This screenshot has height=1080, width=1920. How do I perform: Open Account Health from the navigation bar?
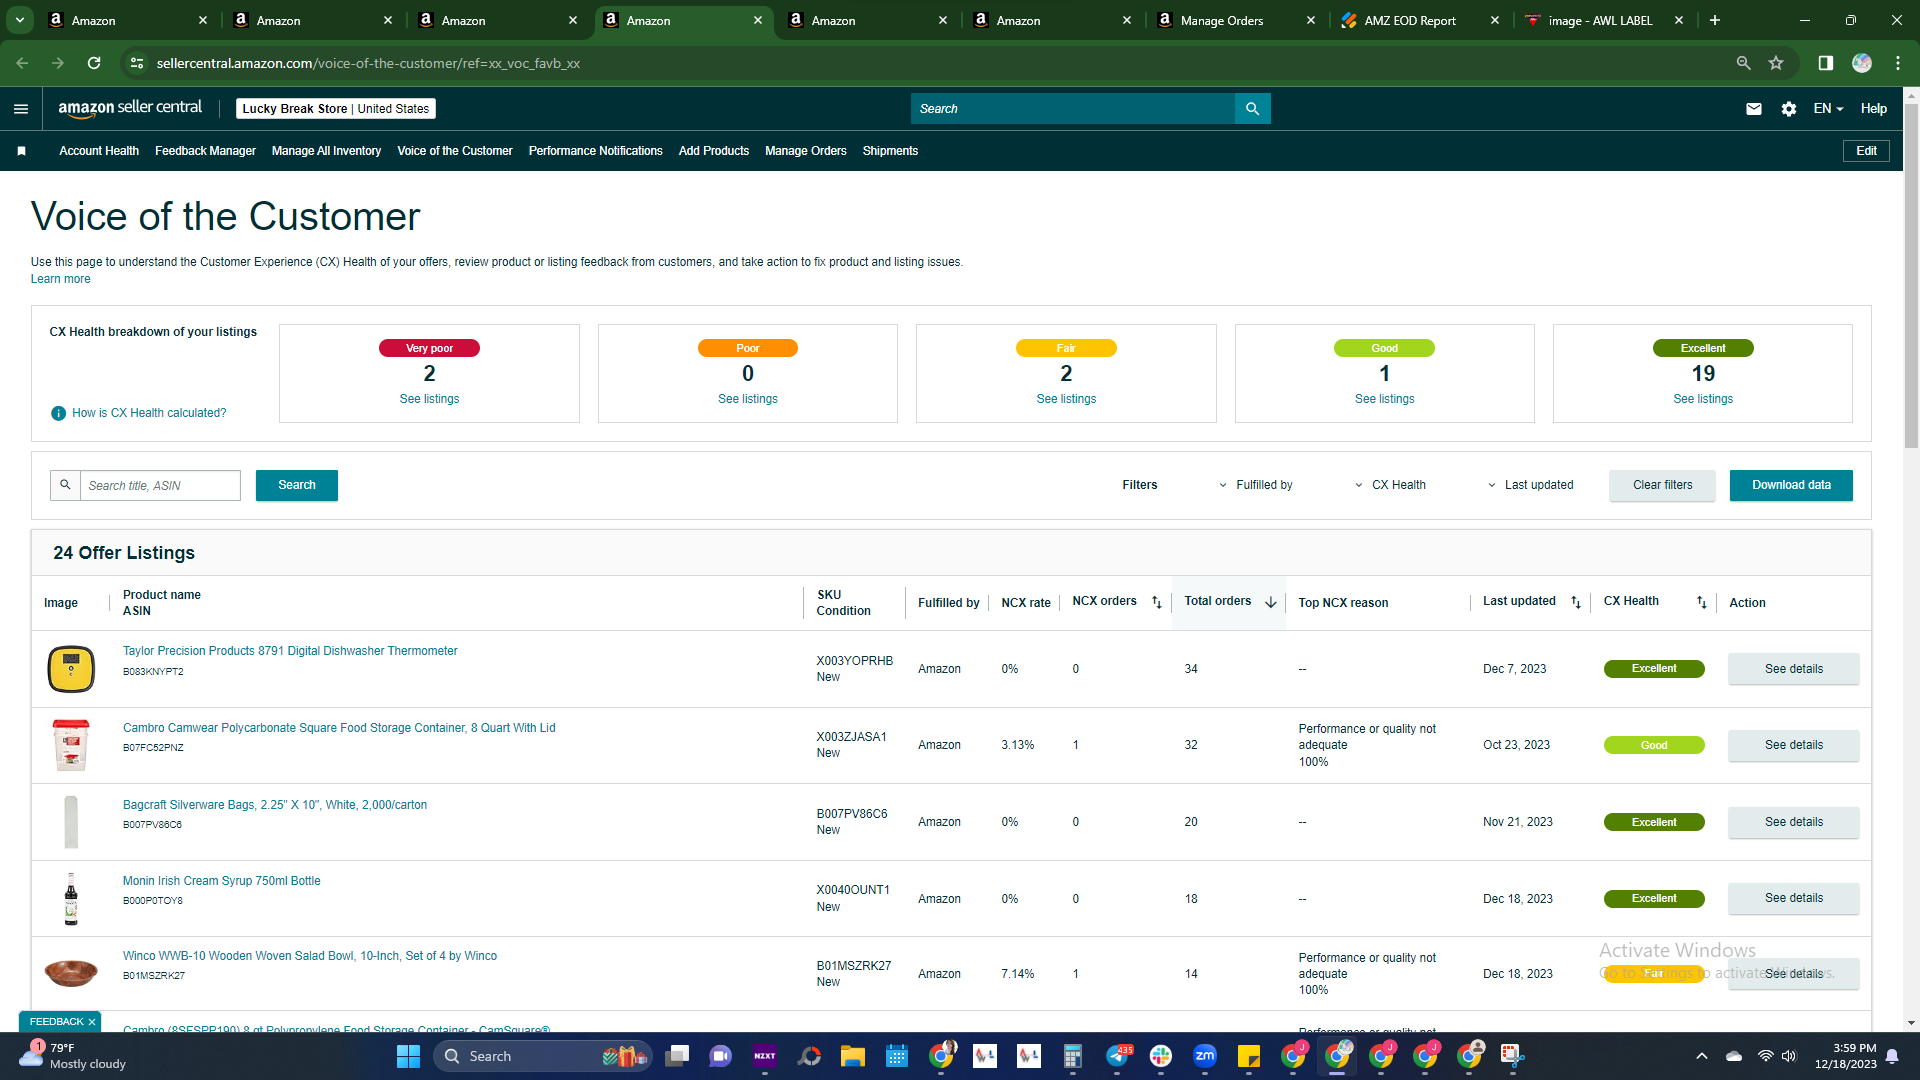(x=99, y=151)
